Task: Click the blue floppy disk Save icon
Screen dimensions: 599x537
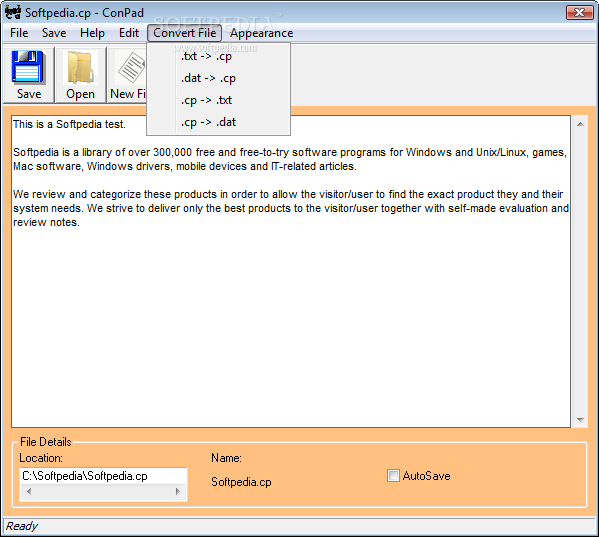Action: point(29,67)
